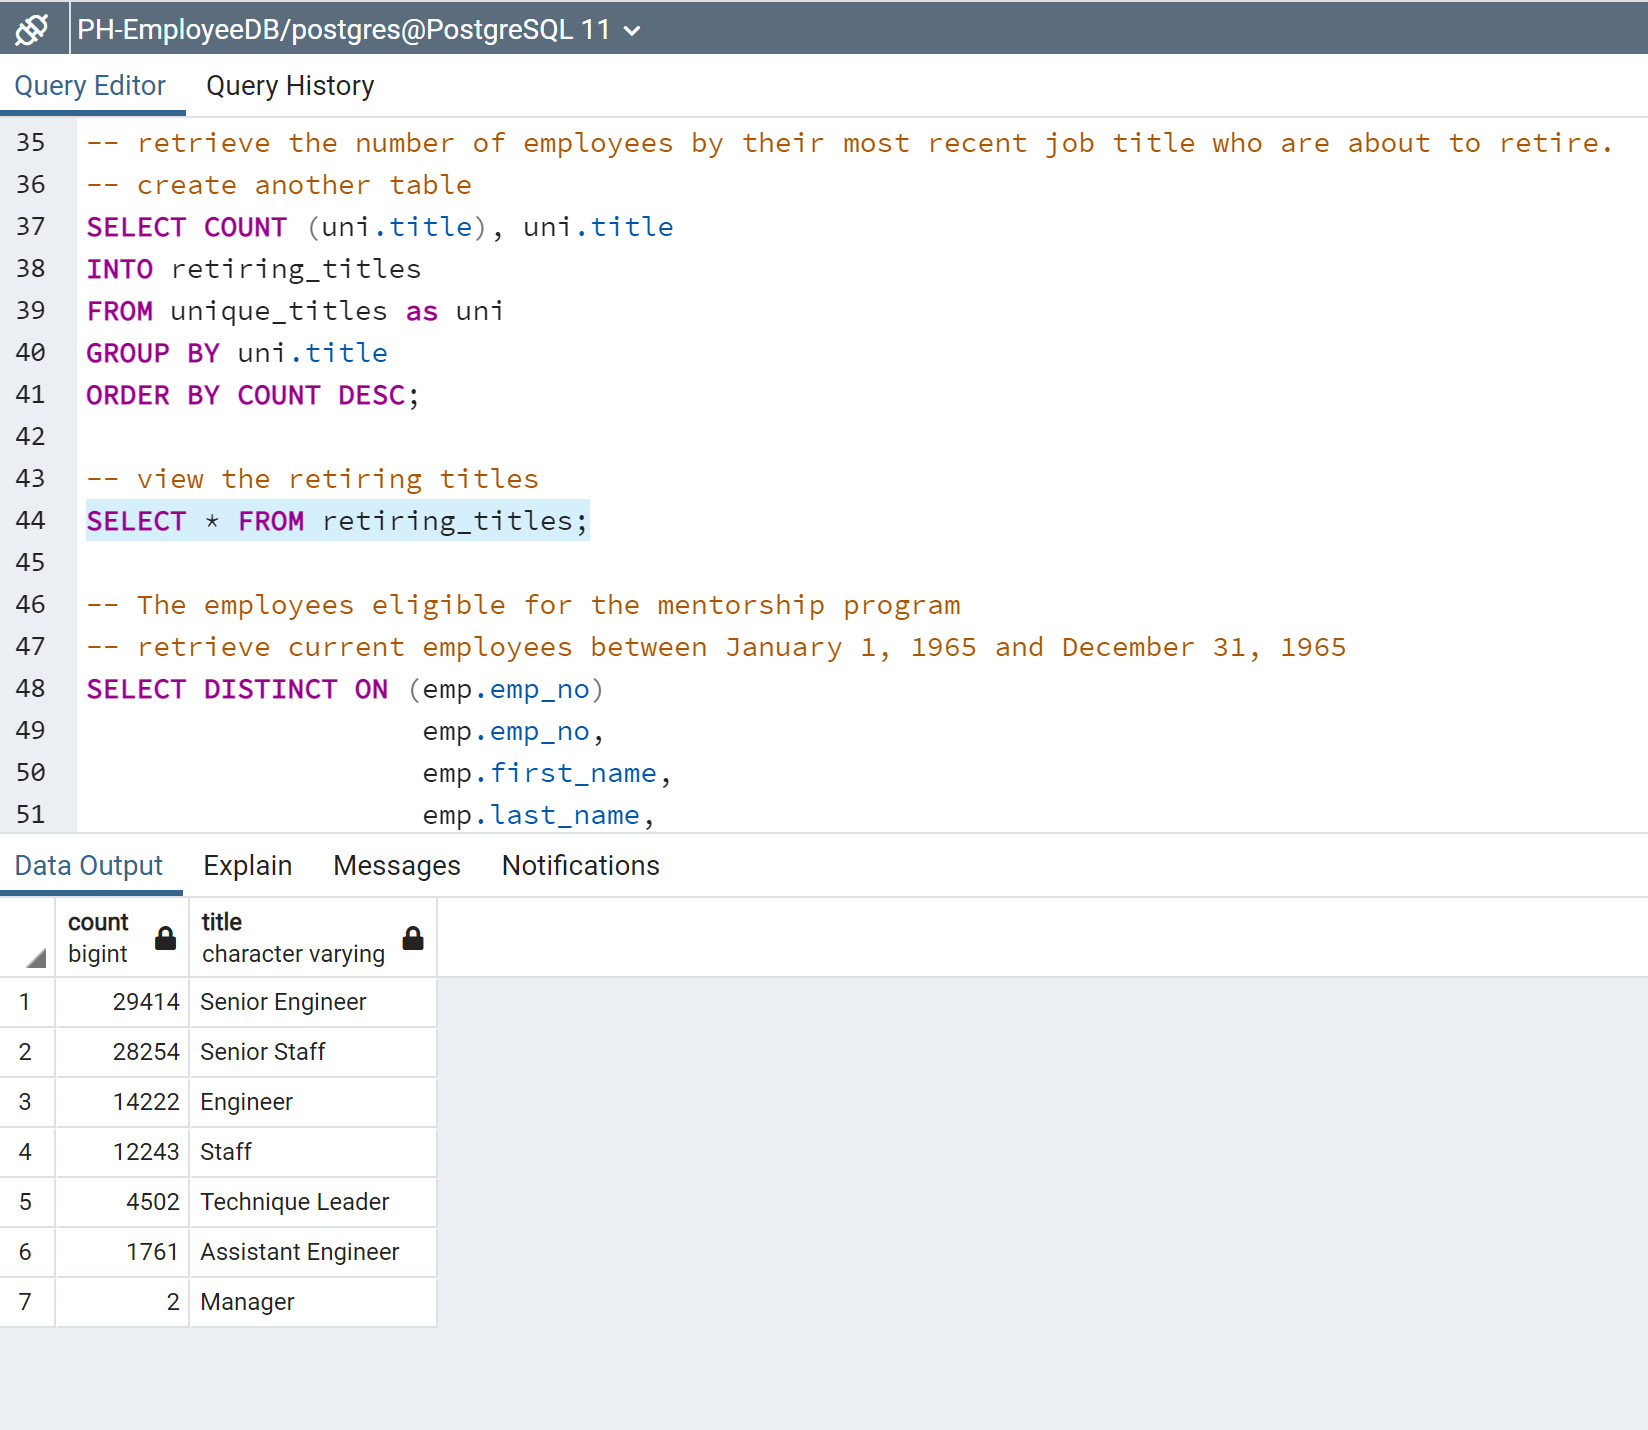
Task: Click line number 44 in the editor gutter
Action: coord(32,520)
